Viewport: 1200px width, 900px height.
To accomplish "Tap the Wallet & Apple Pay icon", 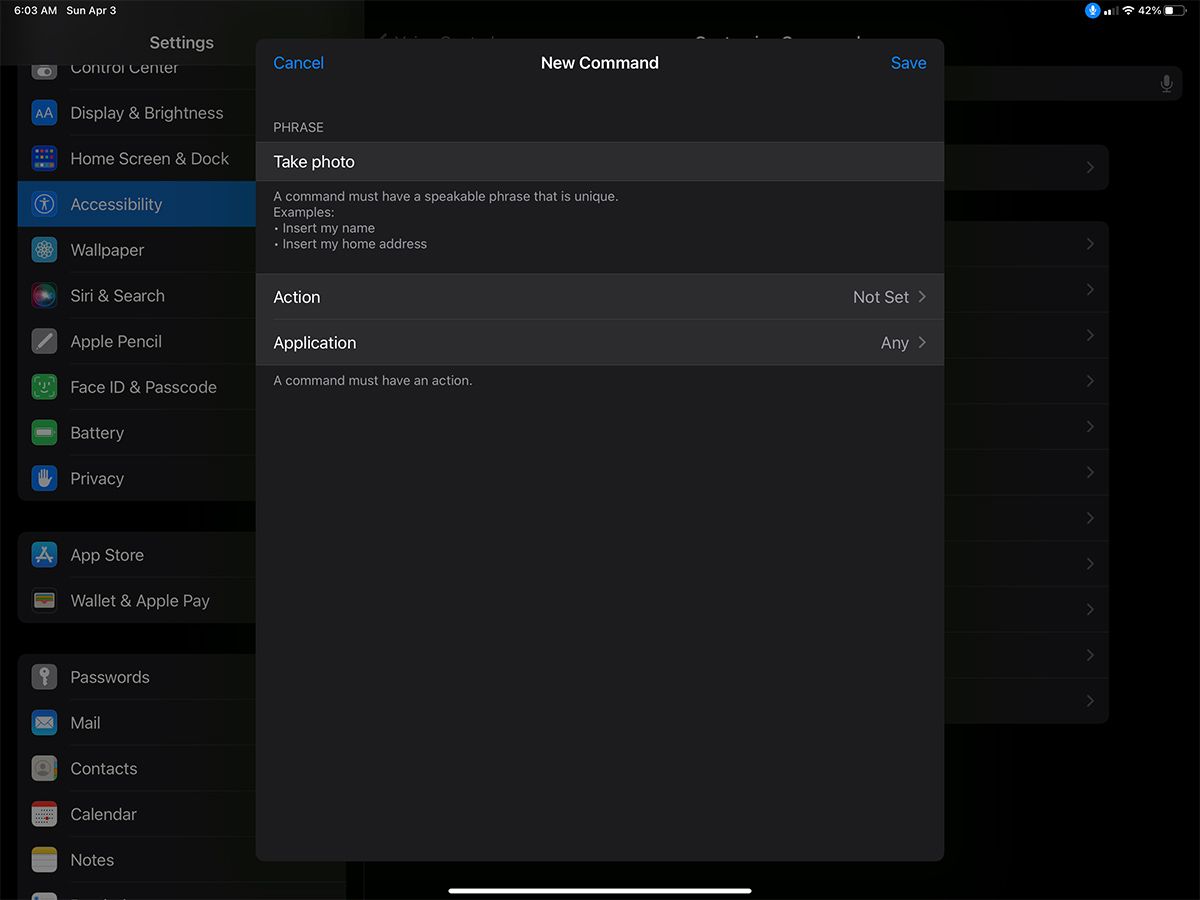I will tap(44, 601).
